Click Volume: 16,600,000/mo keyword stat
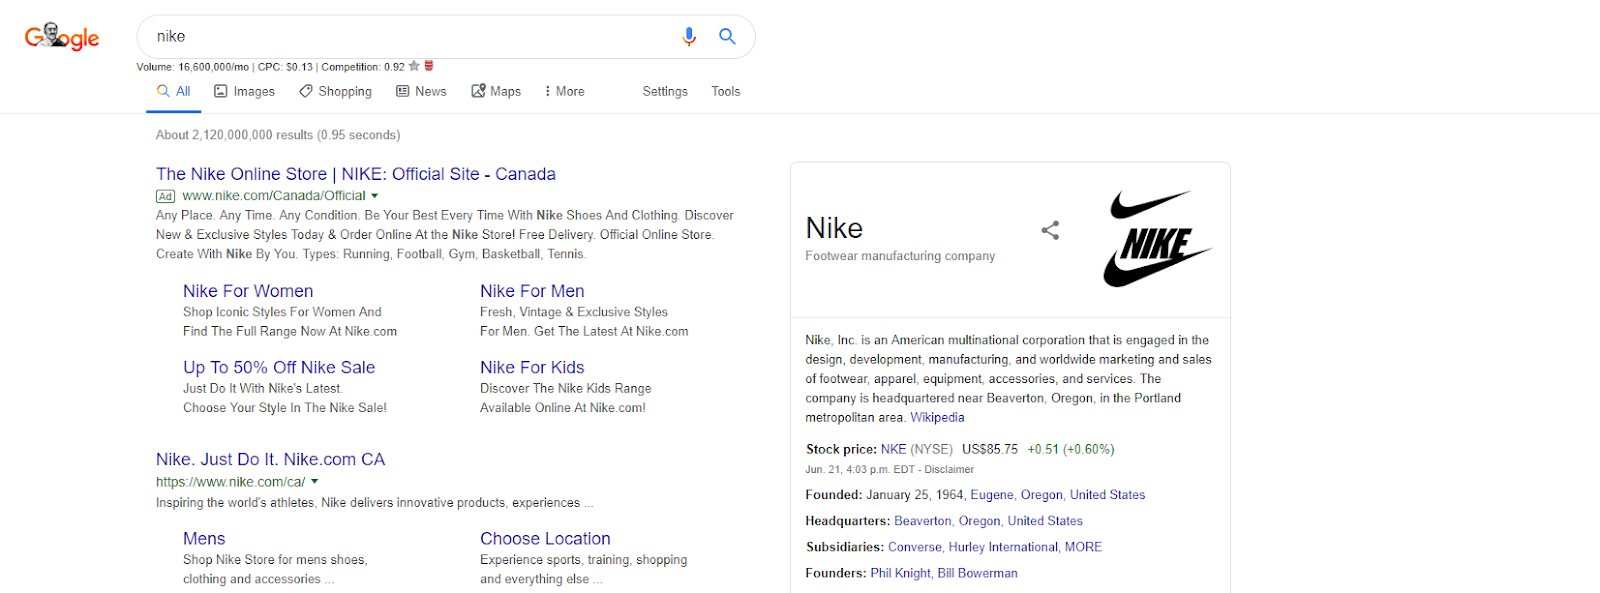1600x593 pixels. click(193, 67)
